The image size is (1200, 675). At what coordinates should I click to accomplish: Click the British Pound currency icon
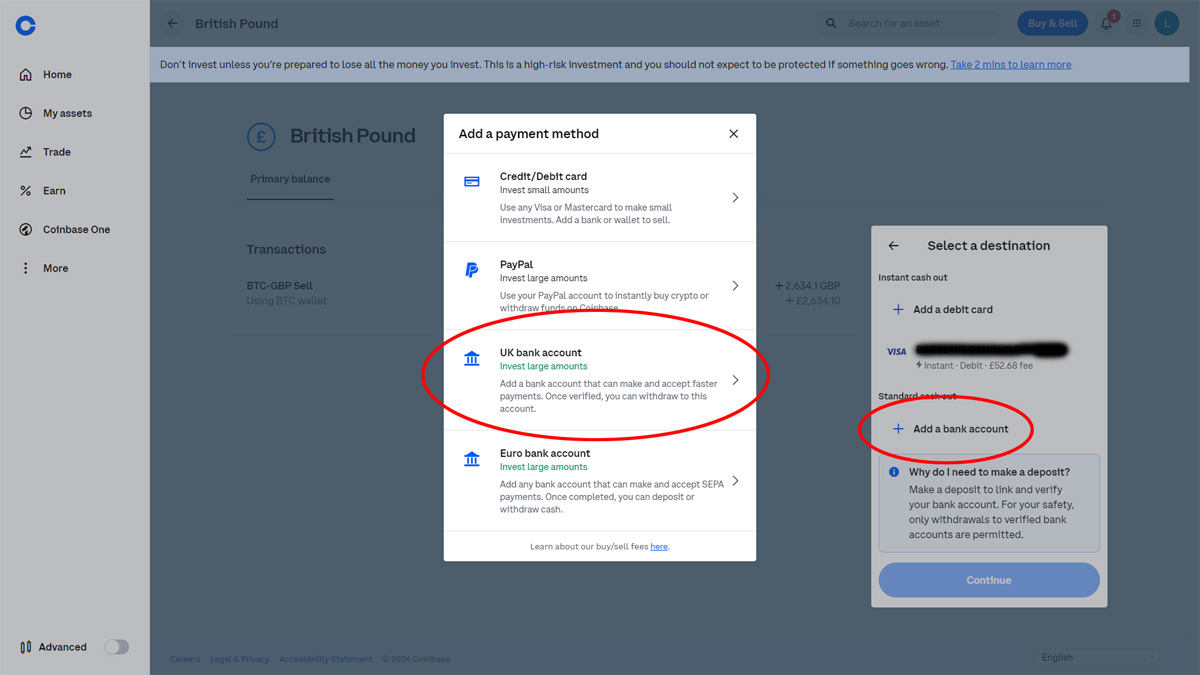(x=261, y=137)
